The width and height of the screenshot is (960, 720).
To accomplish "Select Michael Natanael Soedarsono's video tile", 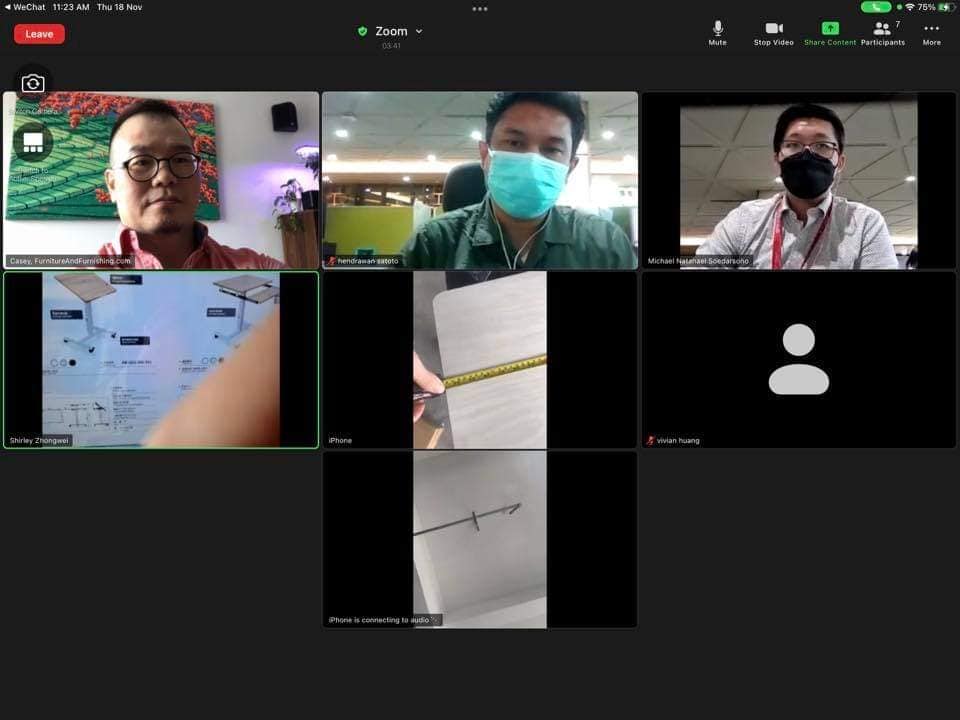I will pos(798,180).
